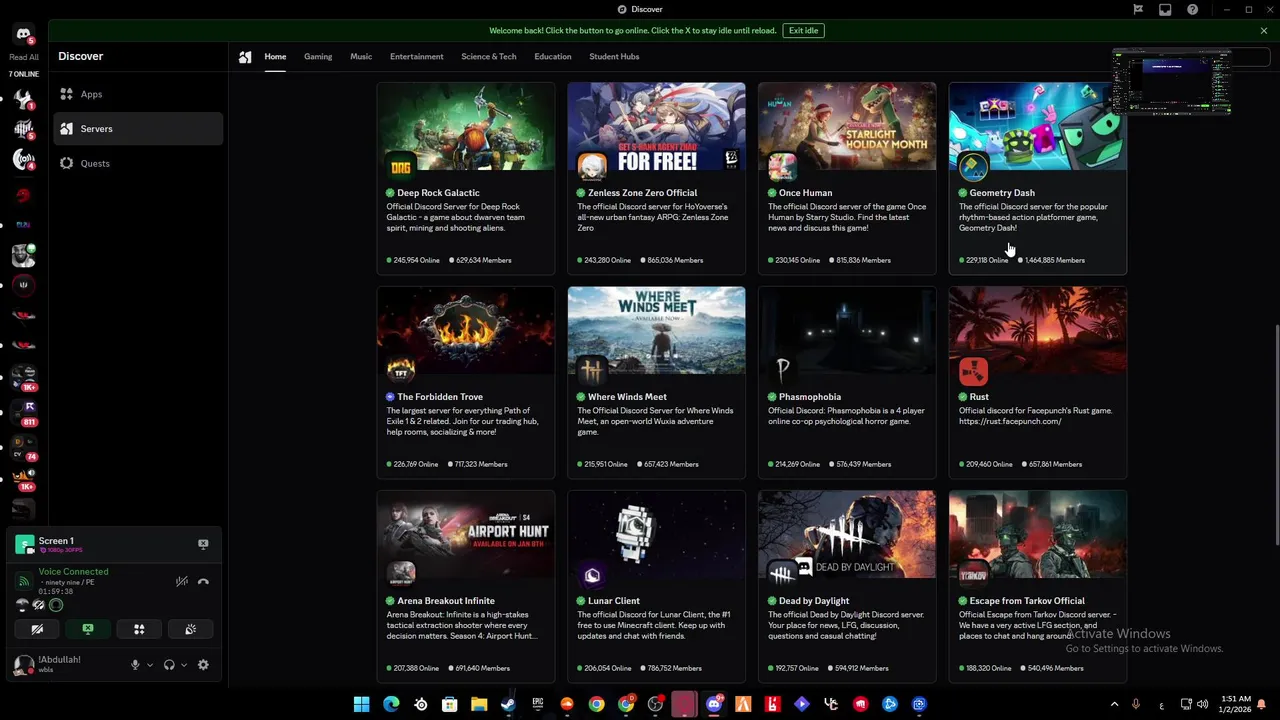
Task: Open Windows Start menu
Action: click(x=361, y=704)
